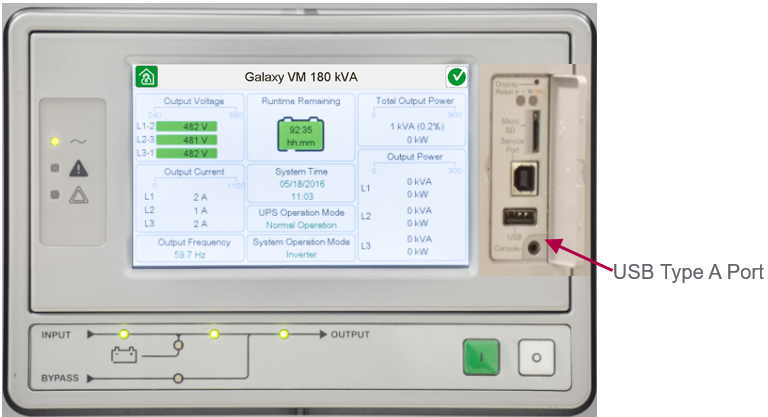Click the LED beside the black warning triangle
The image size is (768, 417).
click(x=55, y=168)
